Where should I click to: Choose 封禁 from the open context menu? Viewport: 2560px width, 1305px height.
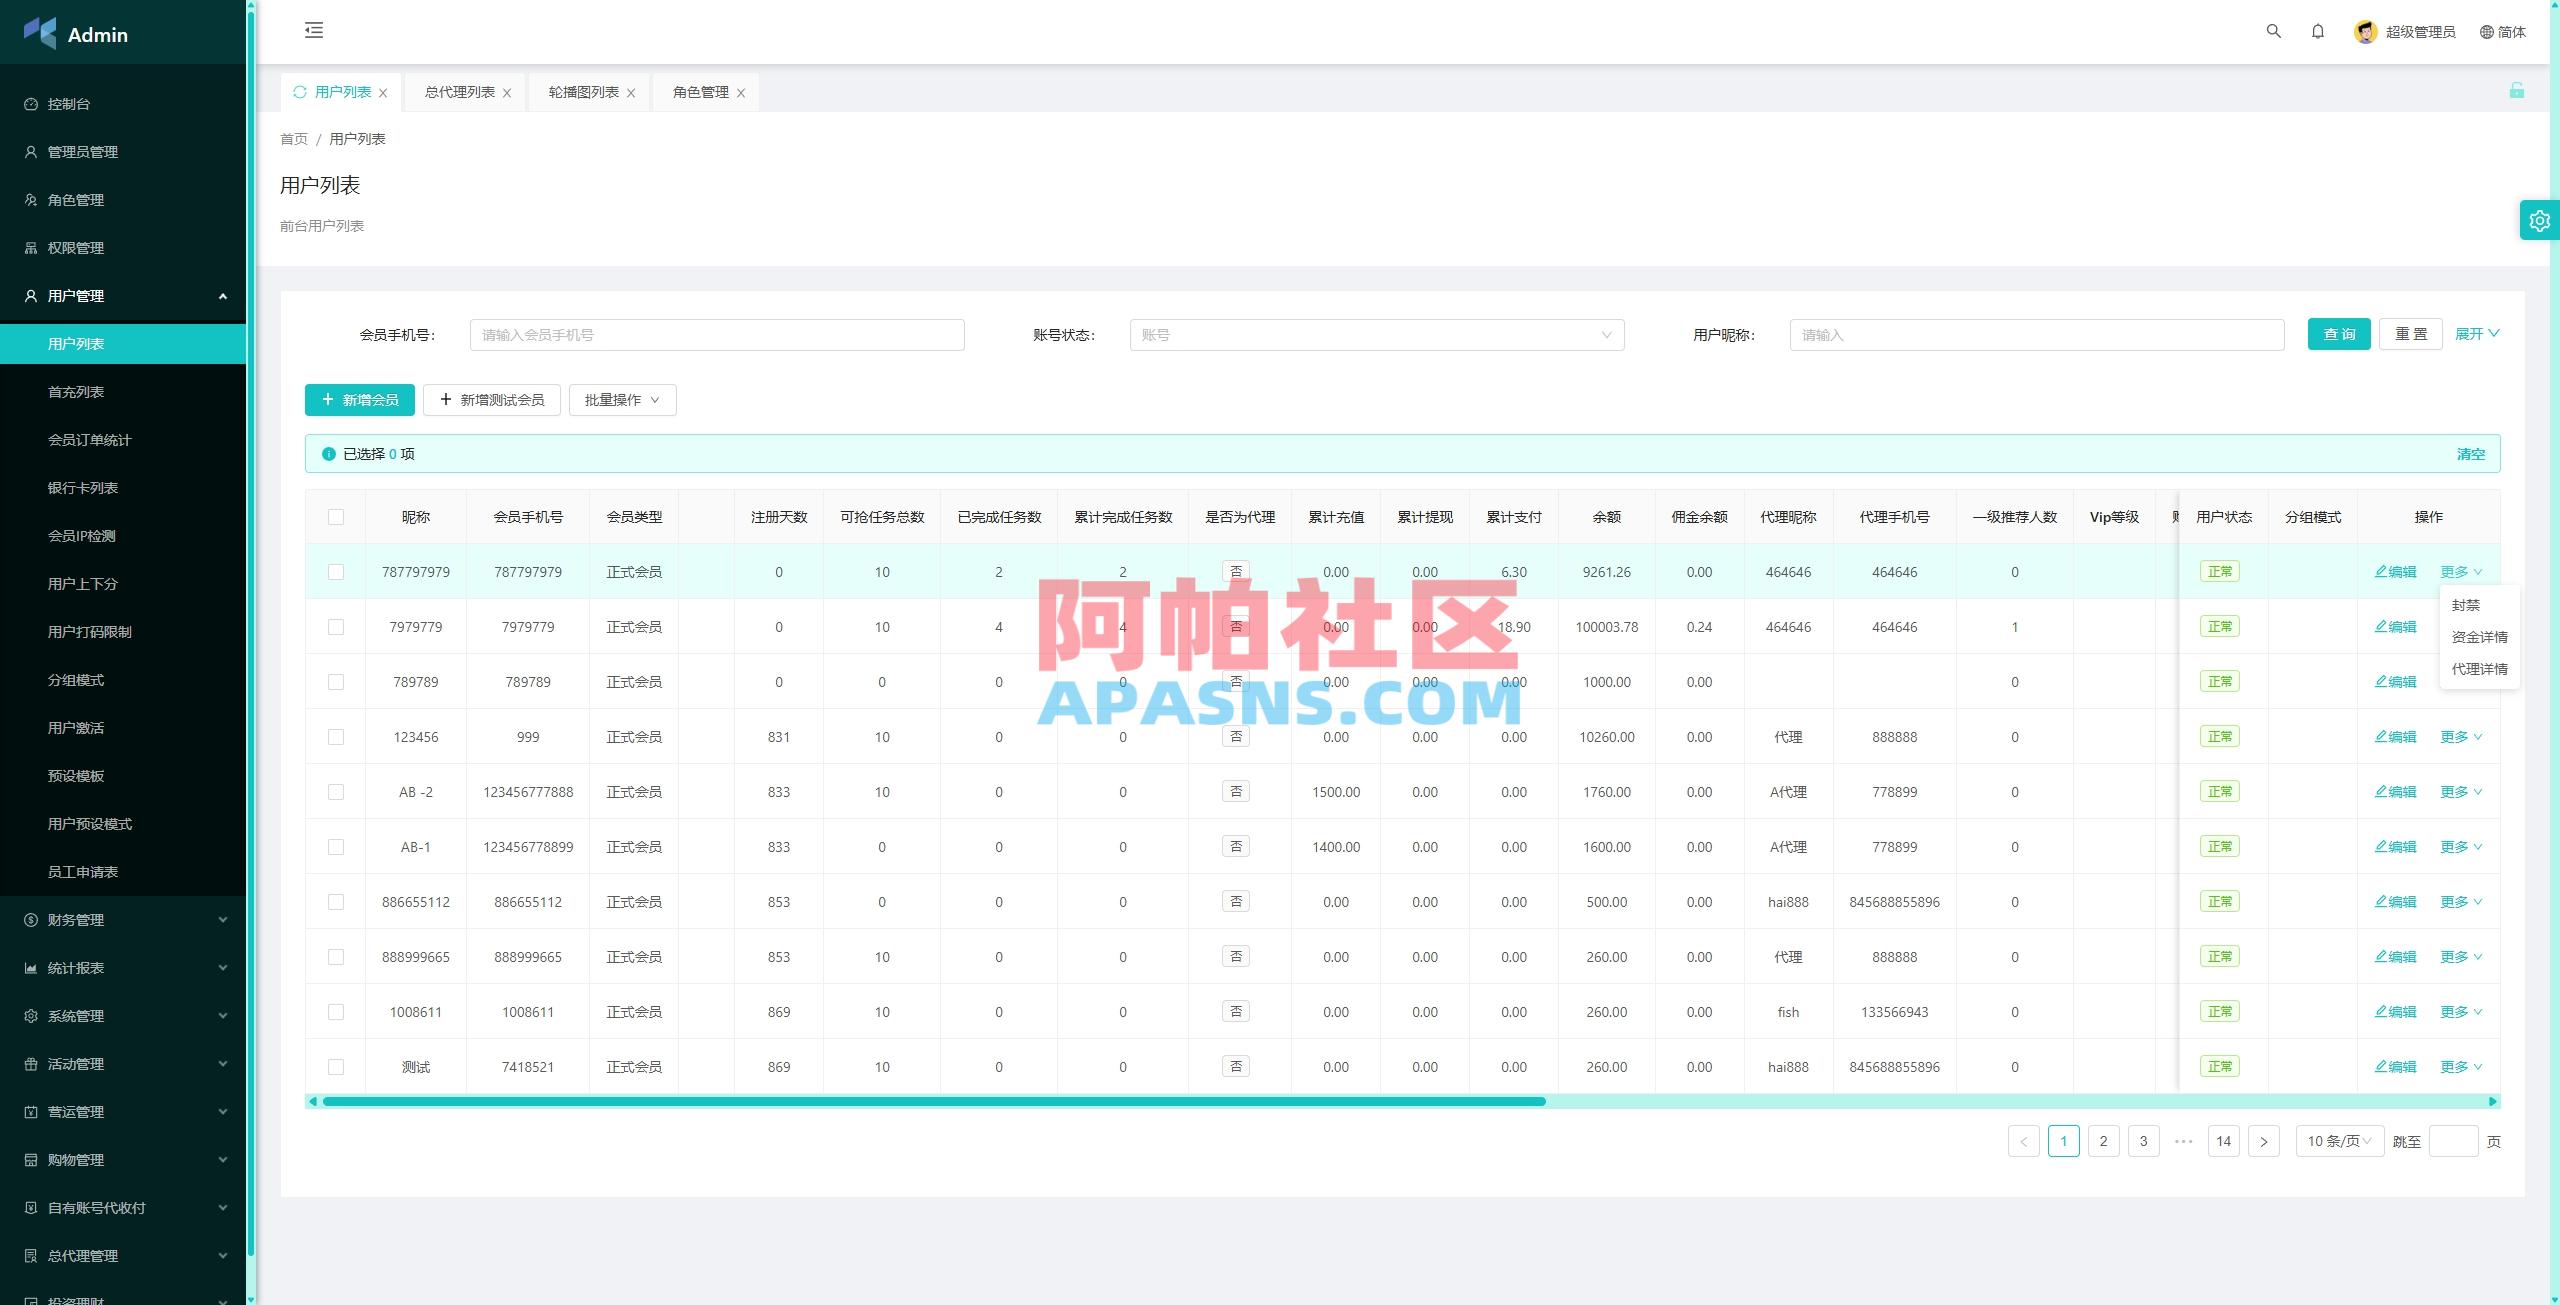2465,604
